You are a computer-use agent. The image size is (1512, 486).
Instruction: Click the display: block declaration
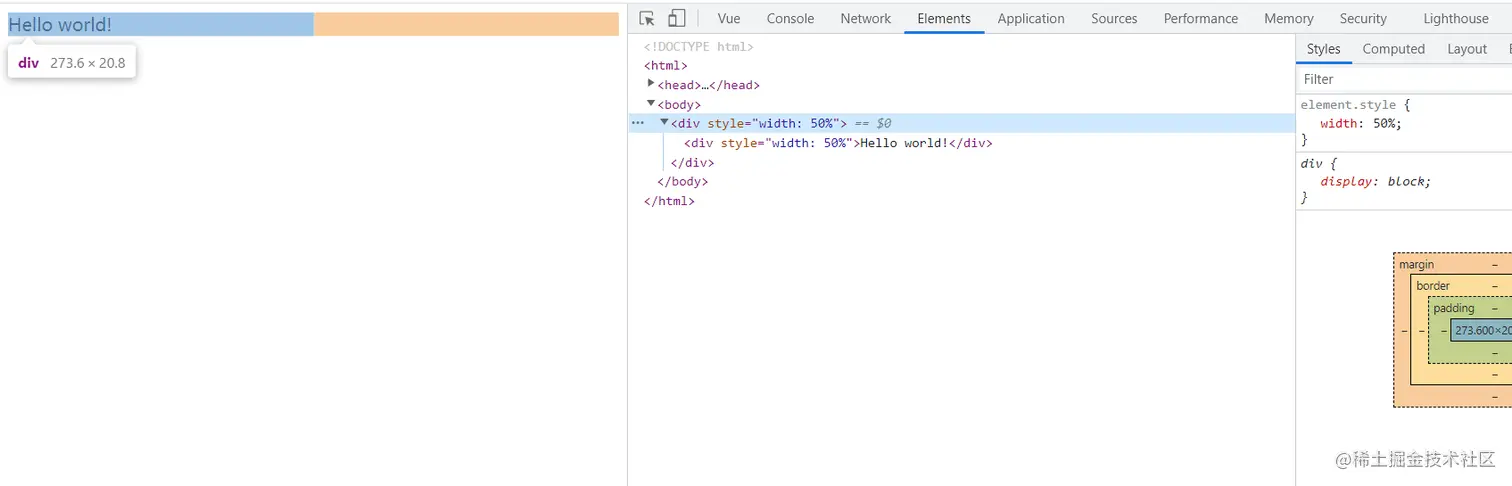click(1376, 182)
